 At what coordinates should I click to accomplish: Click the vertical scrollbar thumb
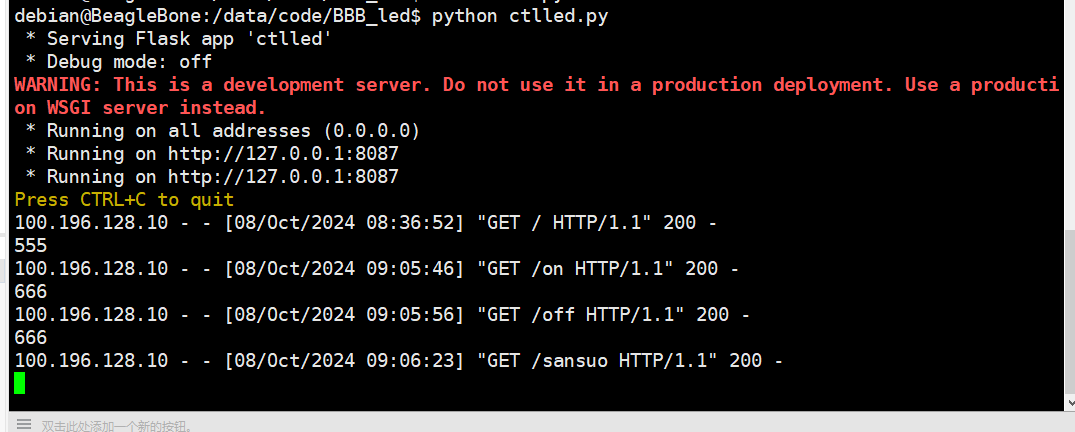point(1070,312)
